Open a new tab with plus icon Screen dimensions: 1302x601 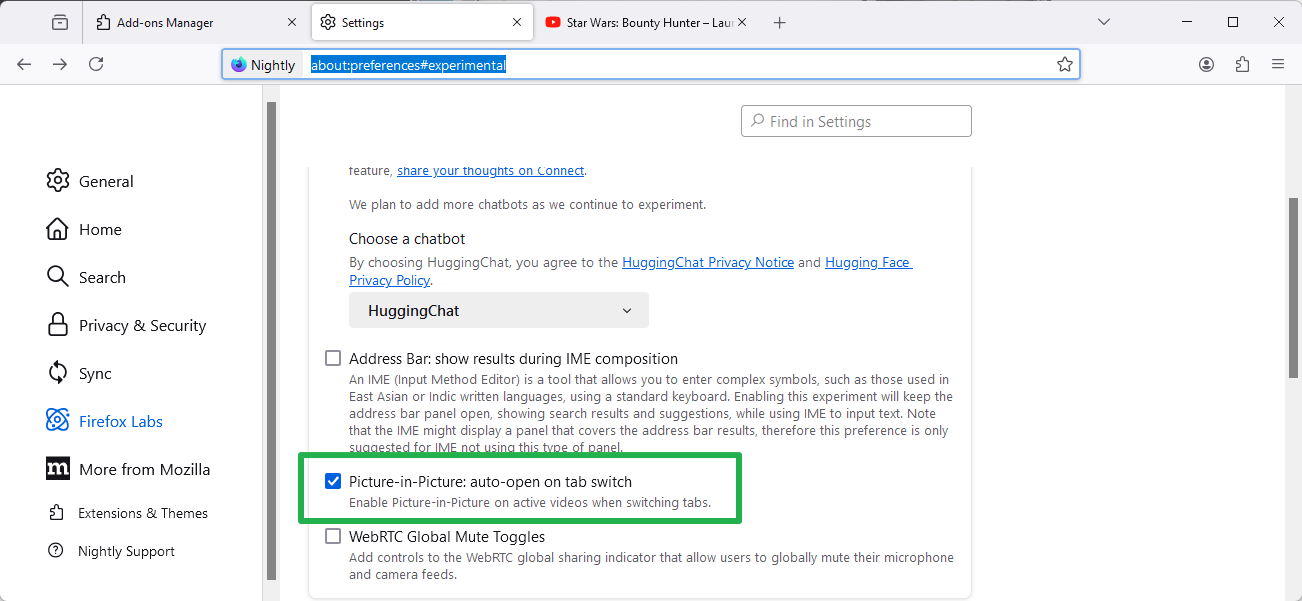[x=780, y=22]
